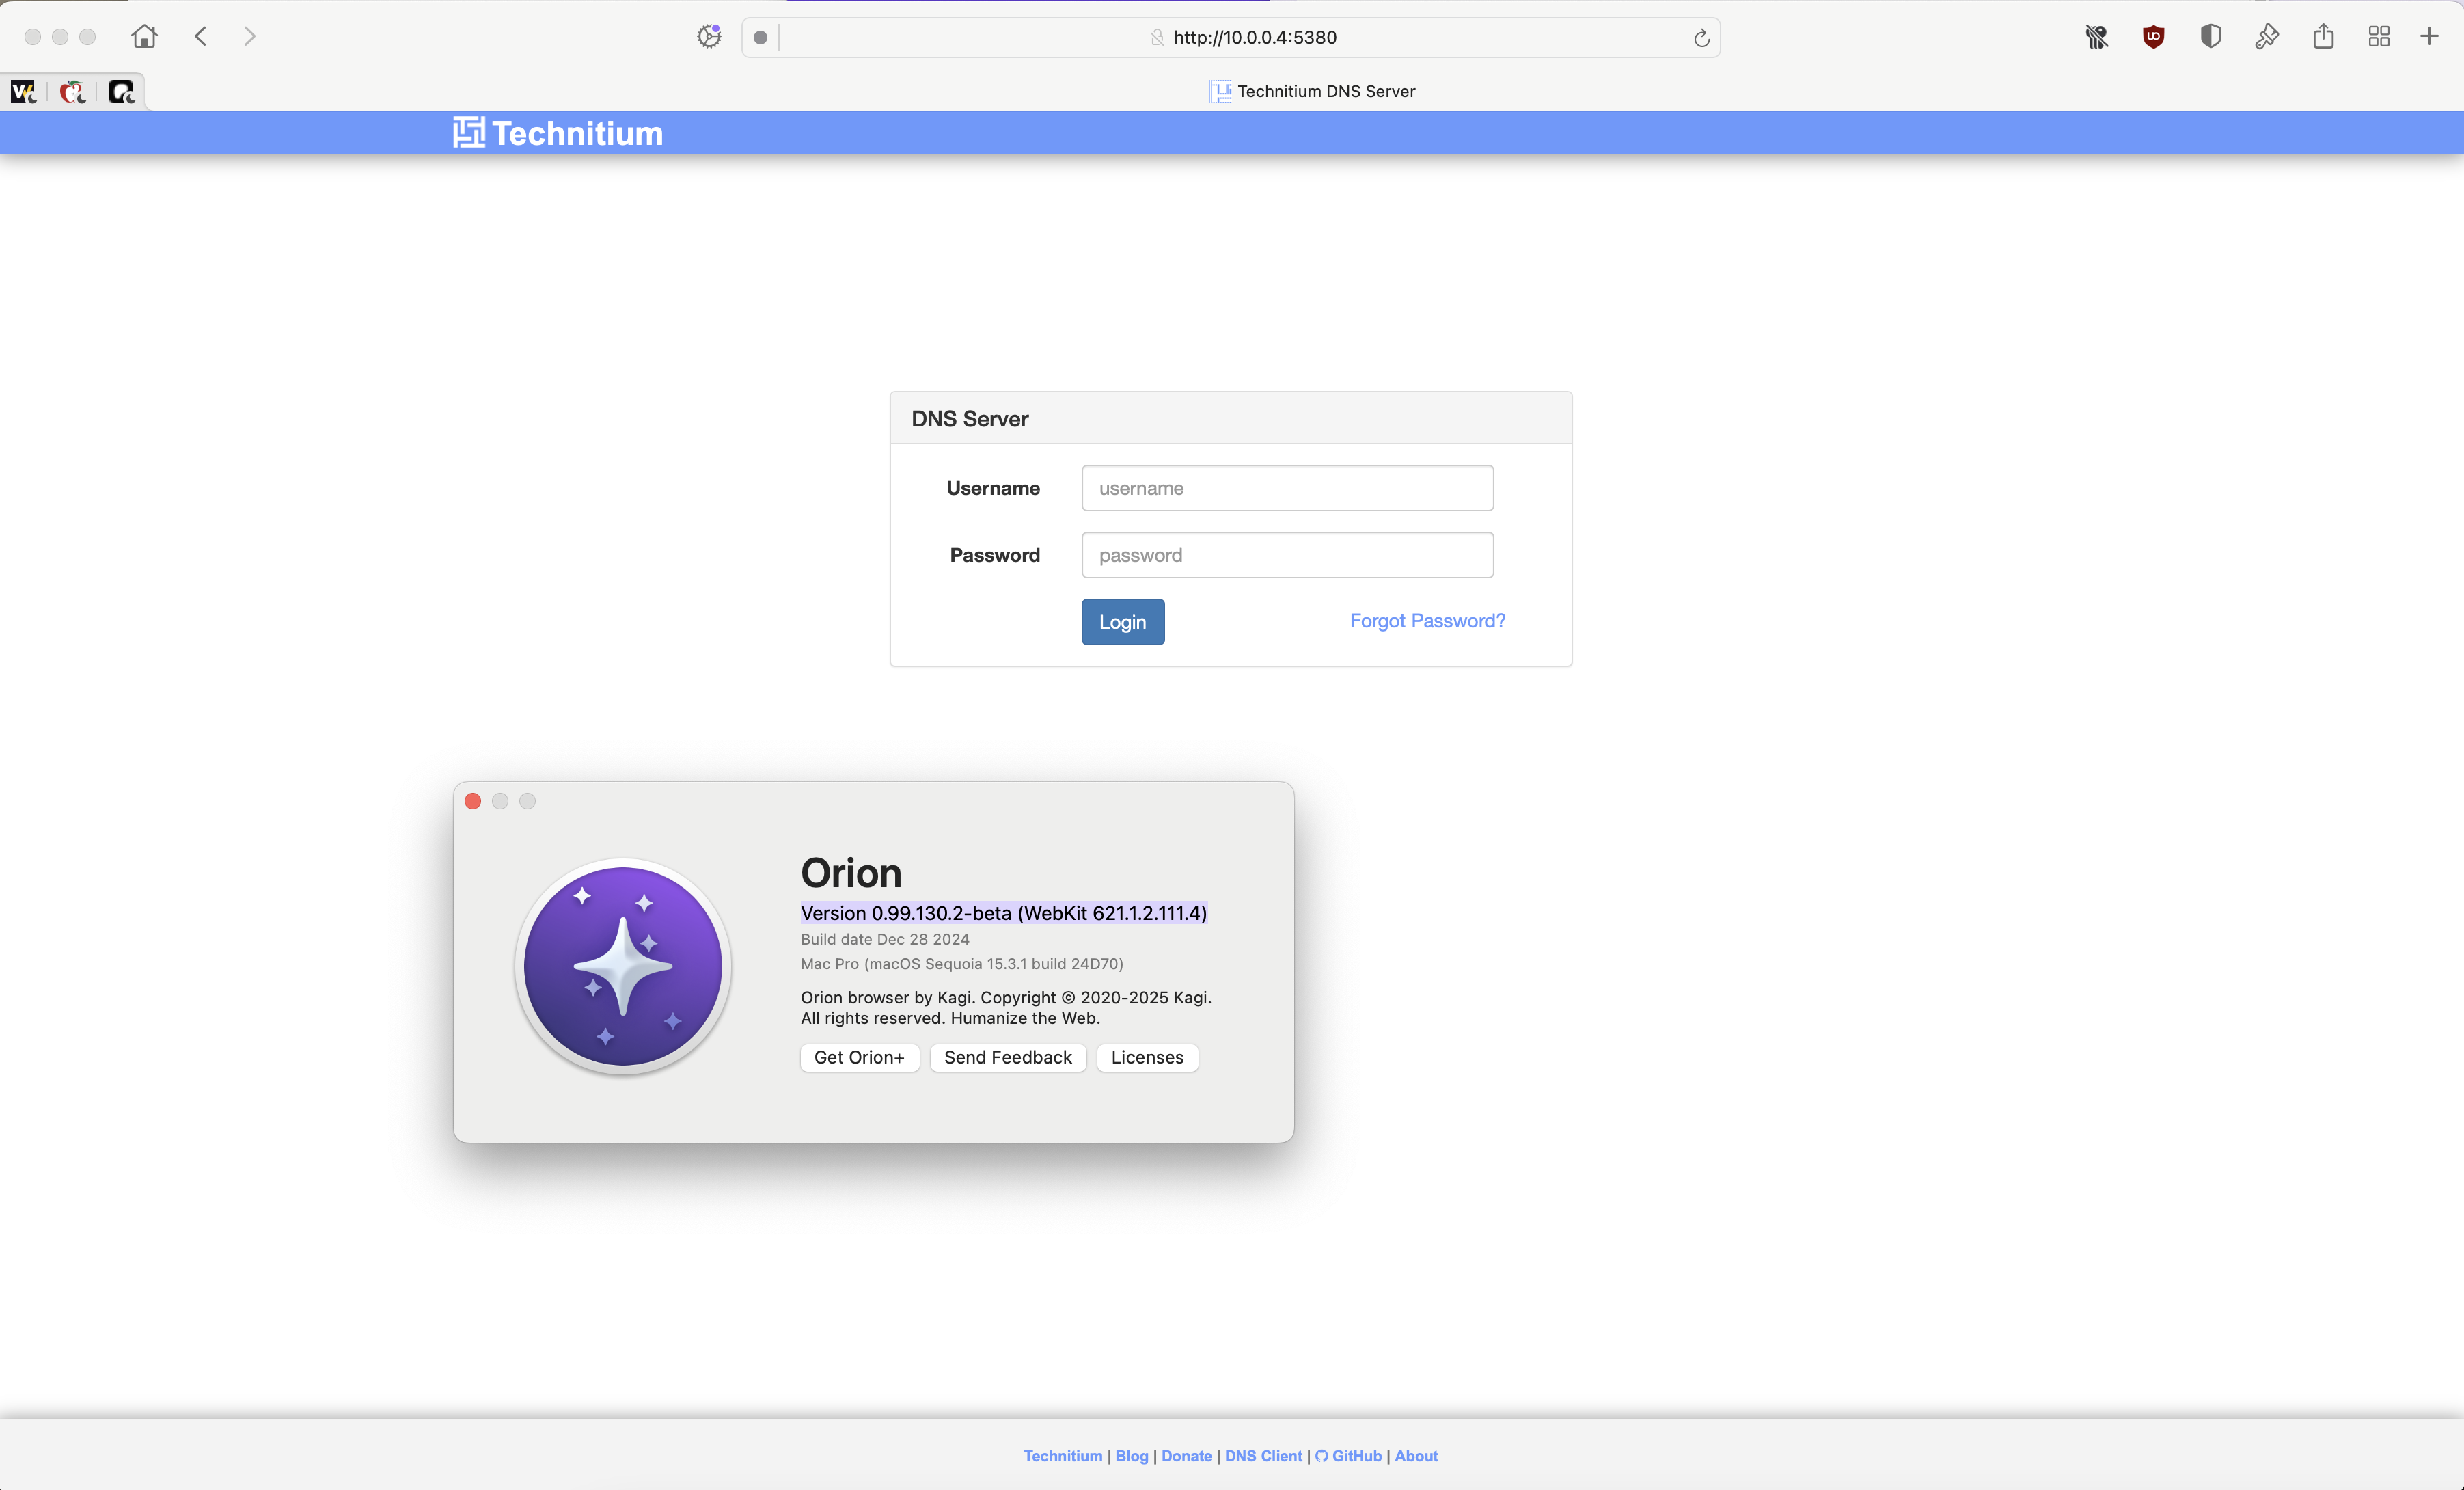Close the Orion about window
The image size is (2464, 1490).
tap(473, 801)
